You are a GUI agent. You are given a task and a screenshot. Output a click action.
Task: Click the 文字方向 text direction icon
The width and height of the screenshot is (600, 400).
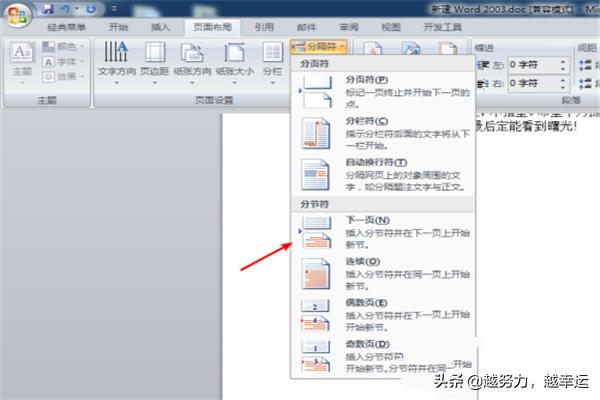116,52
